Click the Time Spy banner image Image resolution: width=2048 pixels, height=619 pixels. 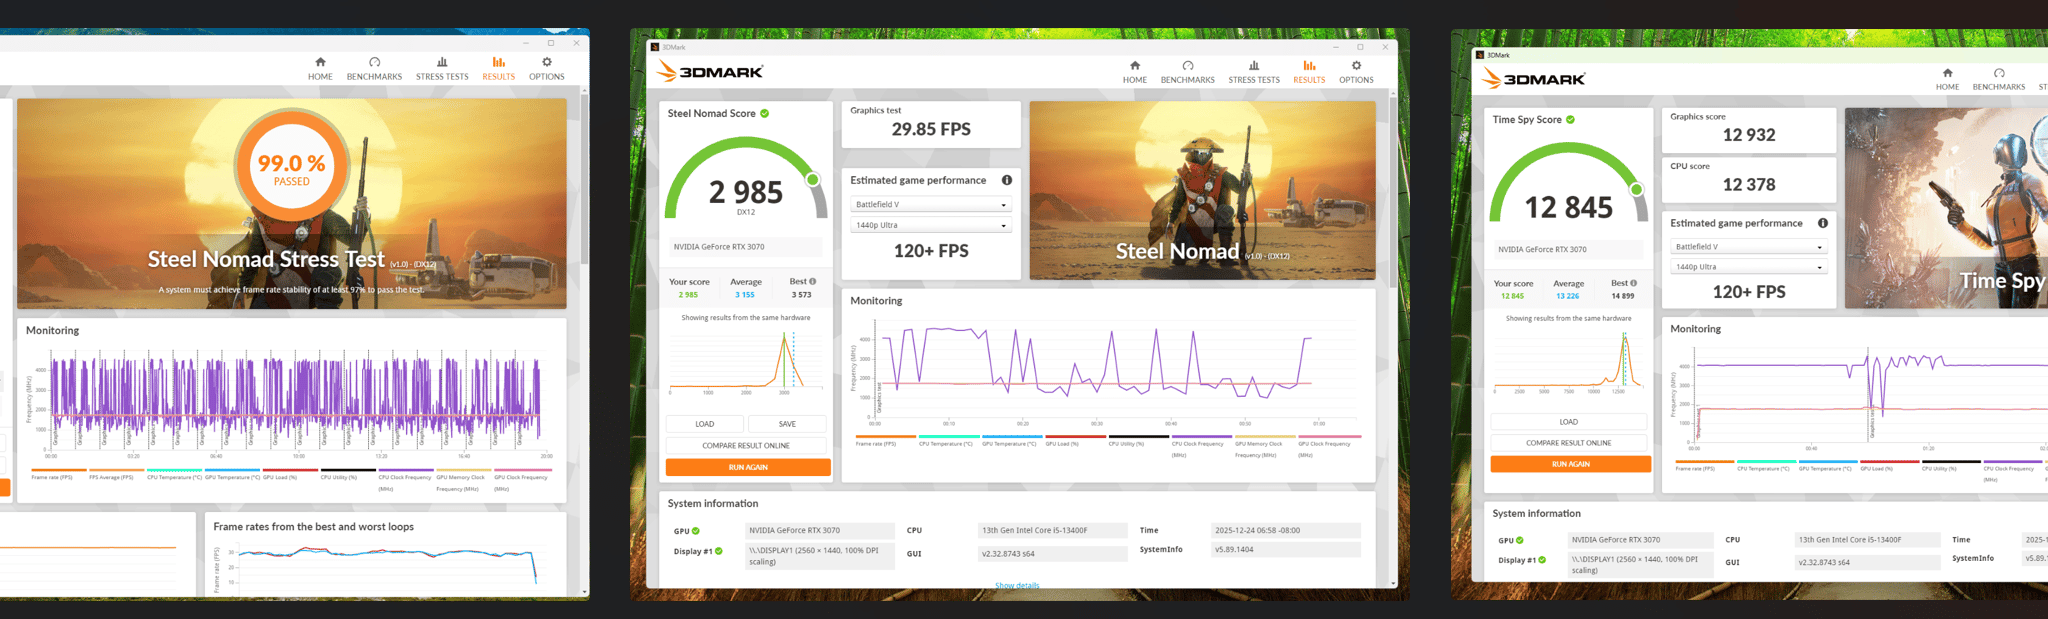coord(1946,208)
